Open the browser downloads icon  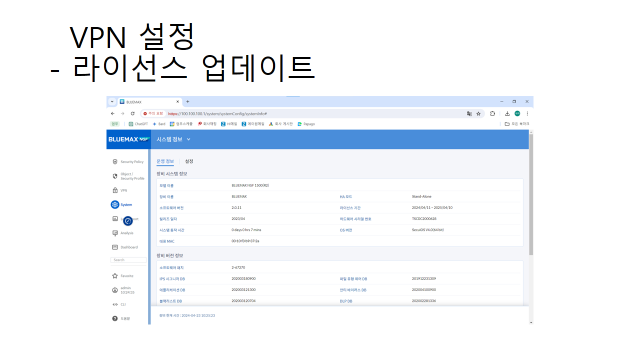click(507, 113)
